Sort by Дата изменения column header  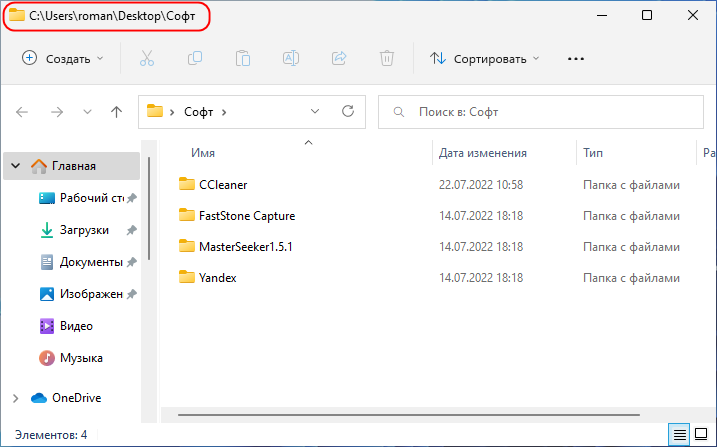pos(483,153)
